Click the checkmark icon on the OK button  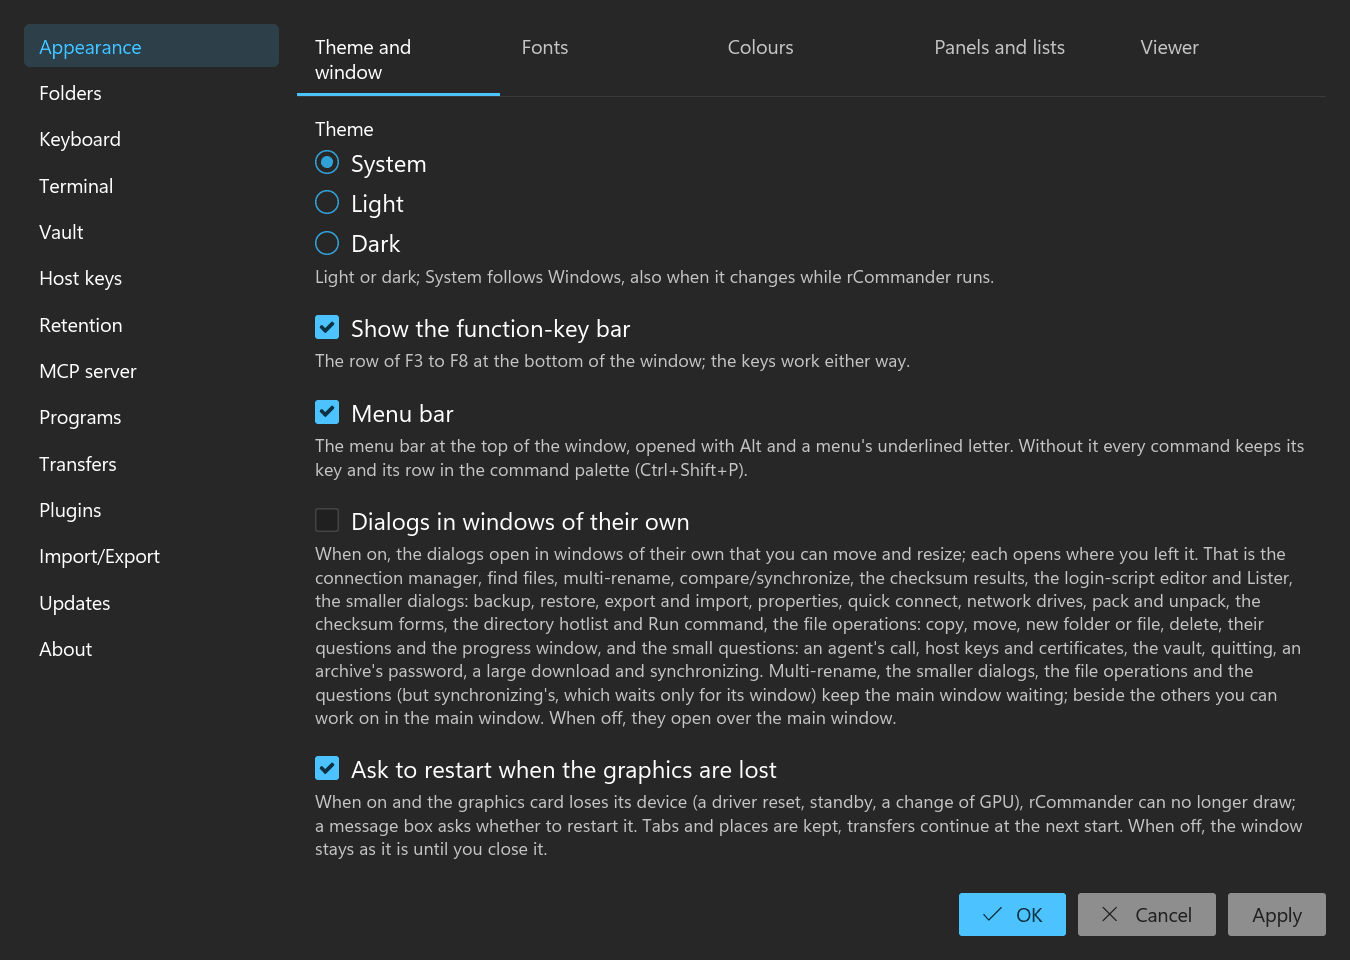992,914
